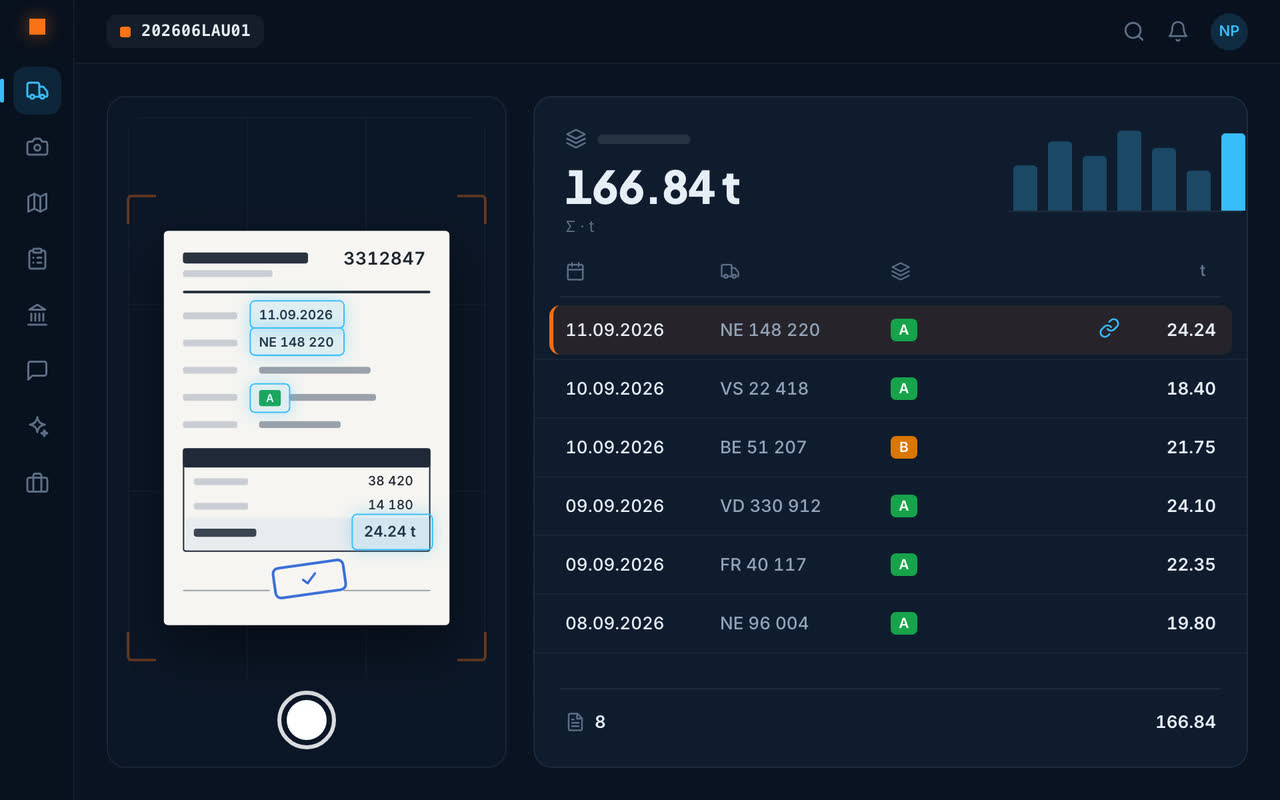This screenshot has width=1280, height=800.
Task: Open search with the magnifier icon
Action: (1134, 31)
